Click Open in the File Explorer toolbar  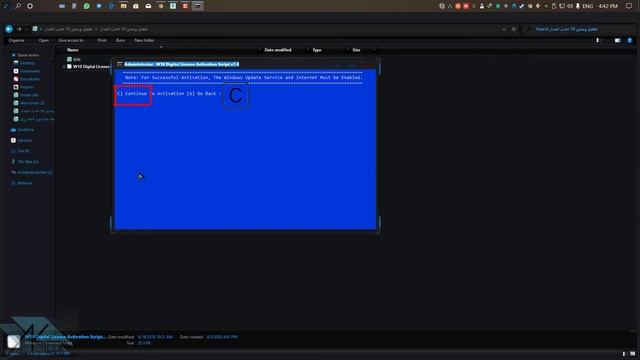(x=44, y=40)
